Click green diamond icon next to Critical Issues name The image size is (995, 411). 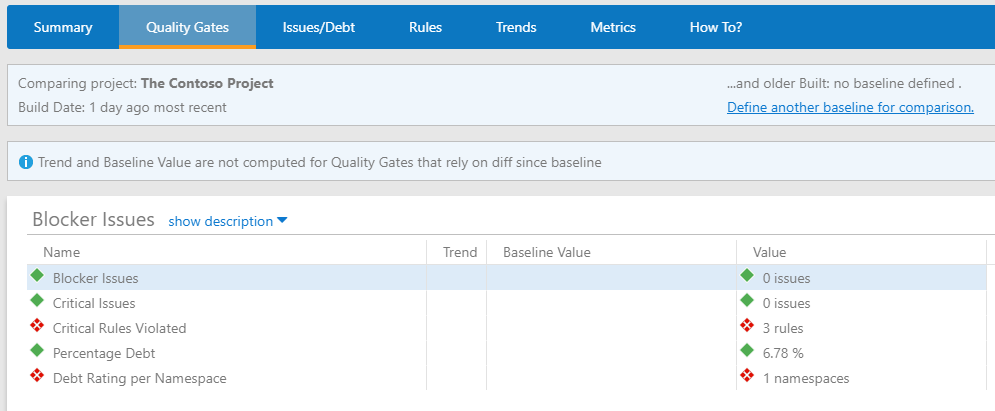point(38,301)
